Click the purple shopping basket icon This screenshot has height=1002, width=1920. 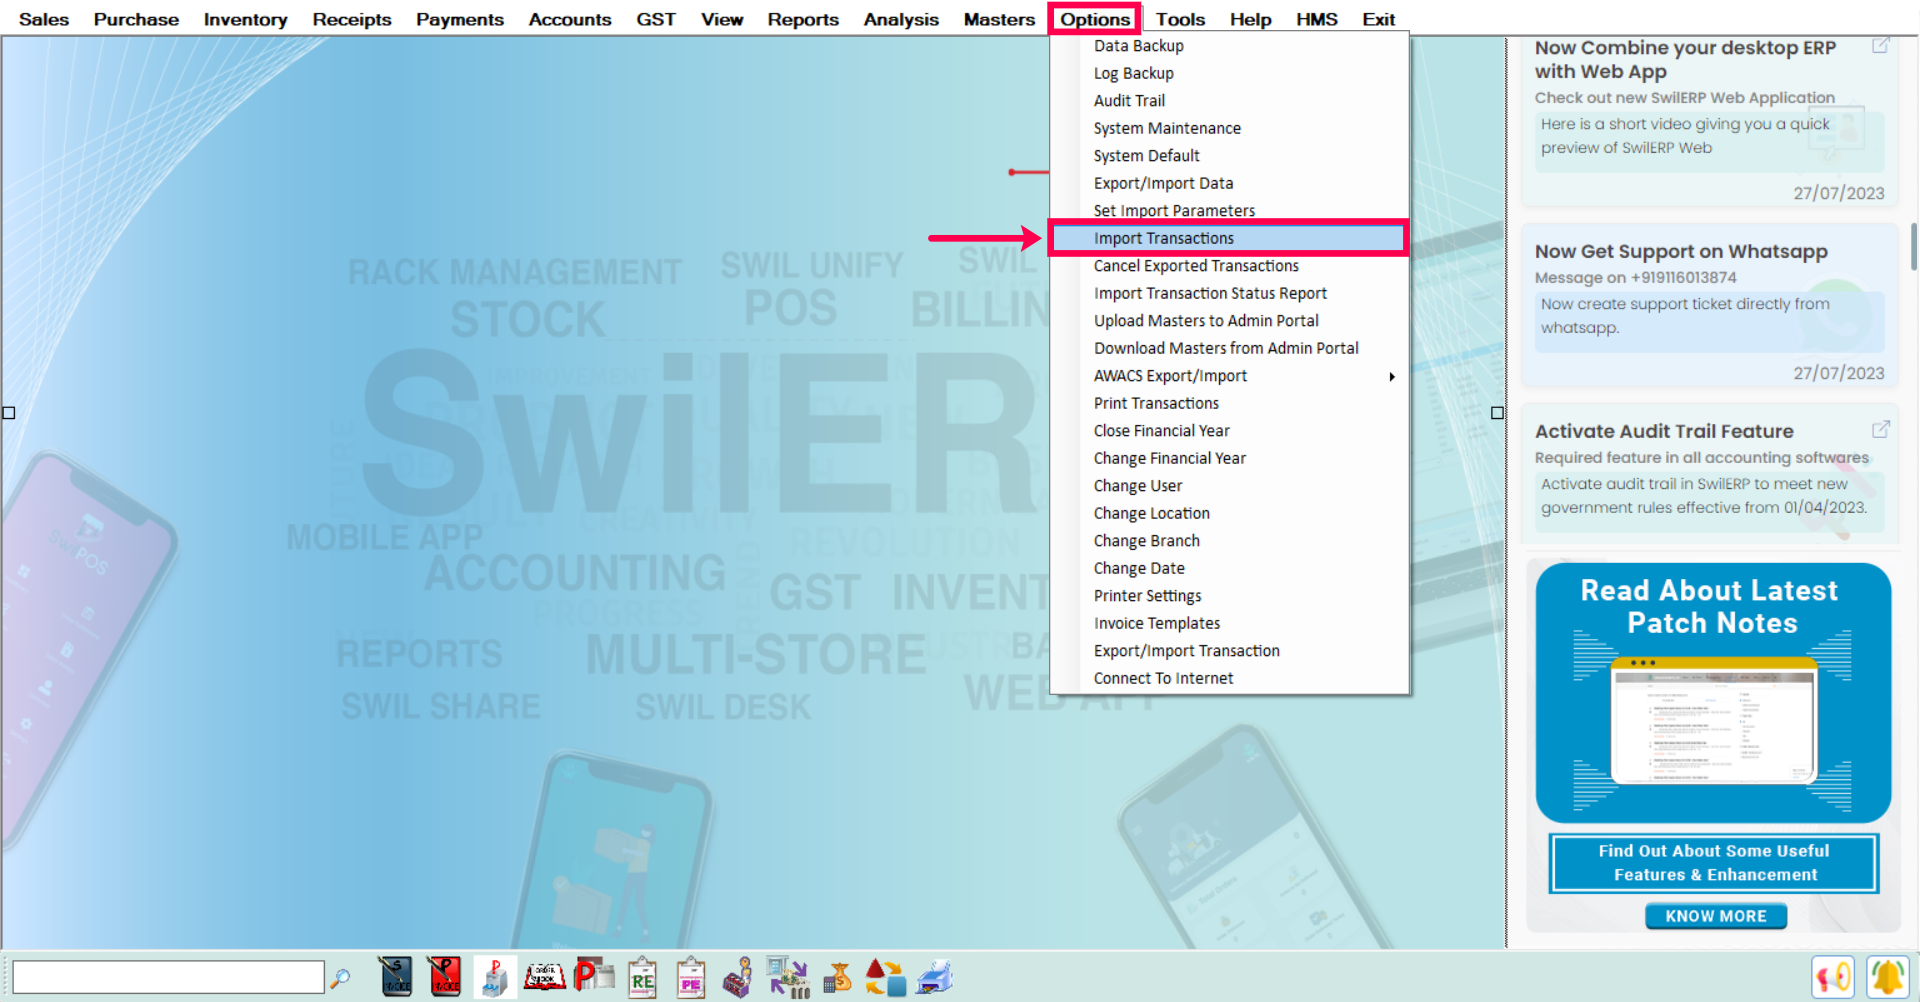point(738,978)
